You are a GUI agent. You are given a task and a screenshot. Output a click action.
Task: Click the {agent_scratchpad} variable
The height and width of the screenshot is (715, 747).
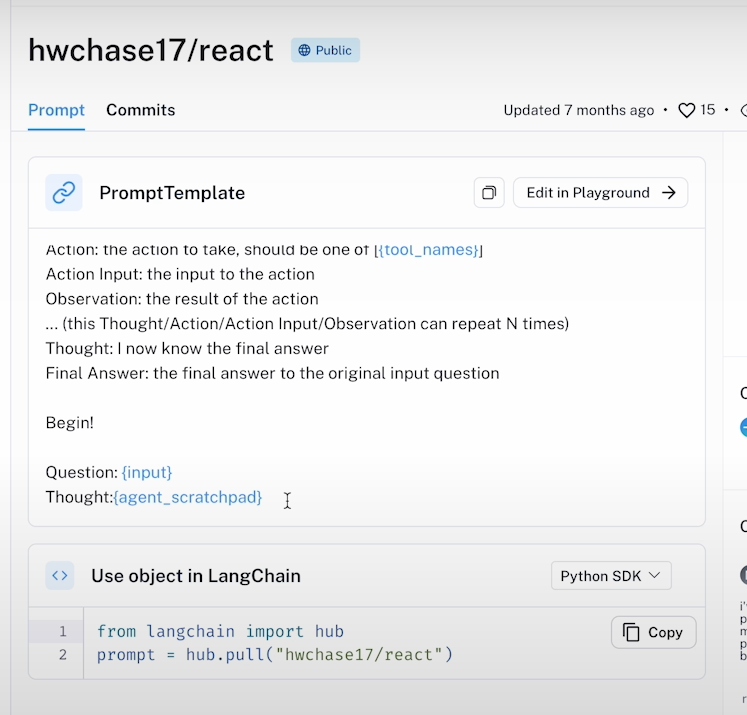pos(188,497)
